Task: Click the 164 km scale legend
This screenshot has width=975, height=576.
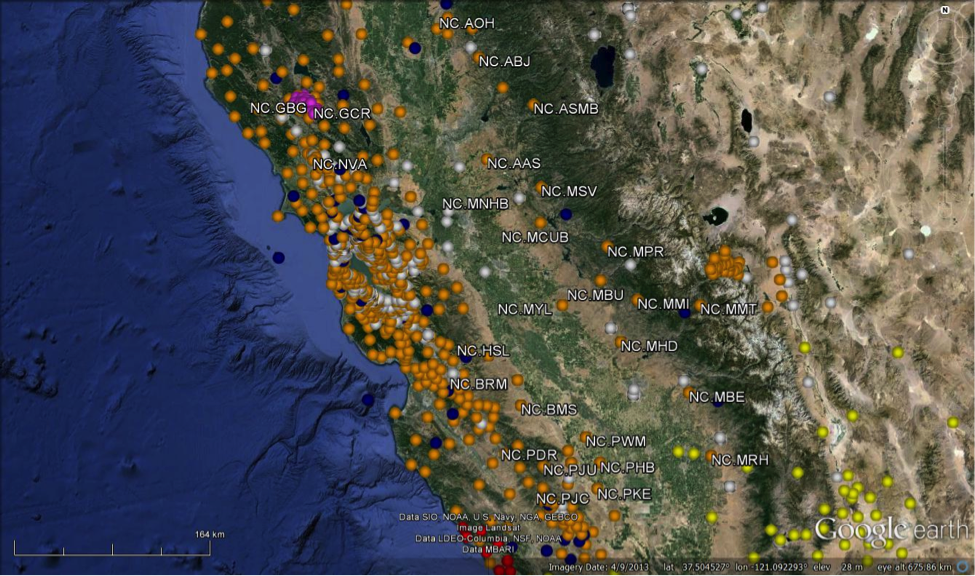Action: [x=112, y=544]
